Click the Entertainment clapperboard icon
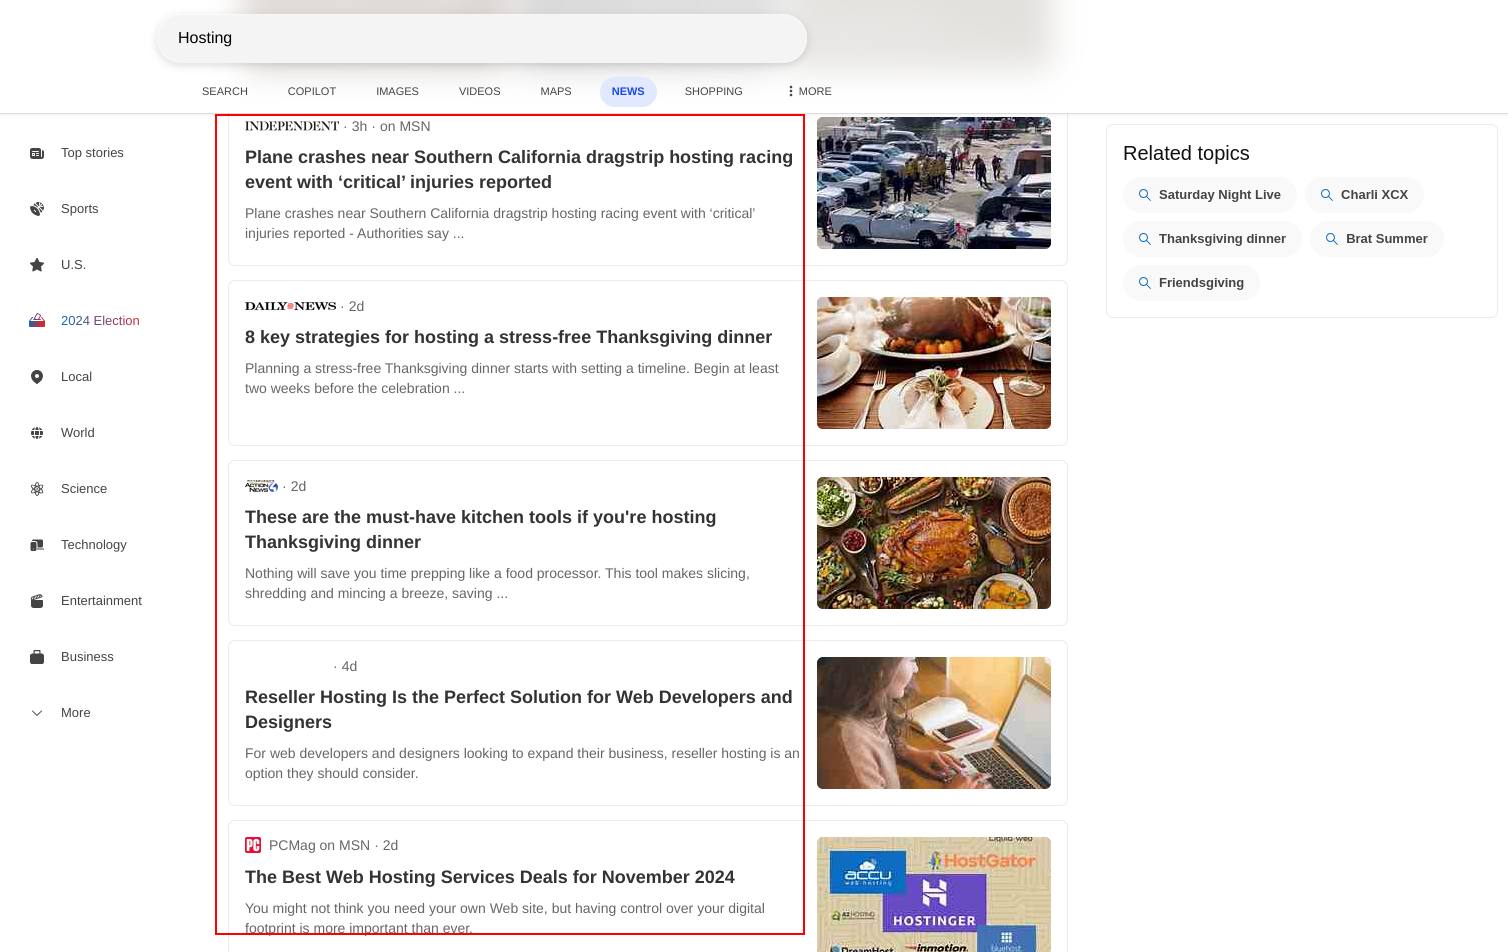The width and height of the screenshot is (1508, 952). click(x=37, y=601)
